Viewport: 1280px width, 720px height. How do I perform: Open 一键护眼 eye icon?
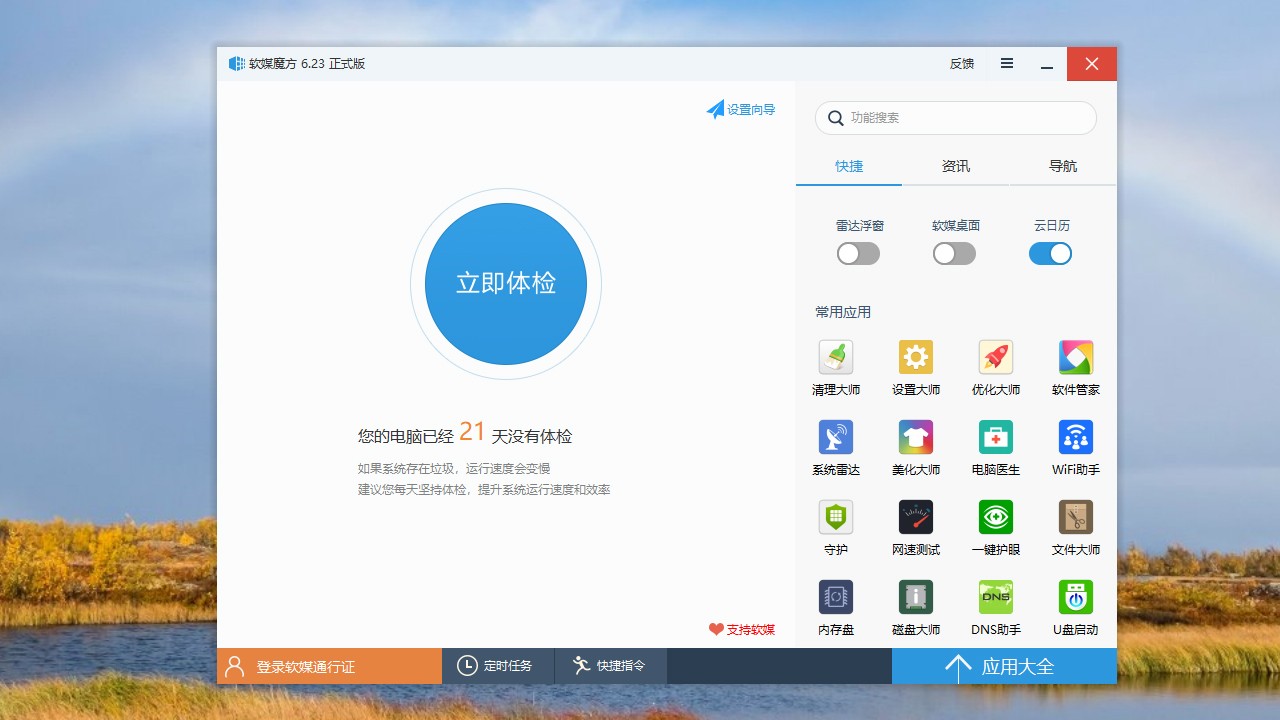point(996,517)
